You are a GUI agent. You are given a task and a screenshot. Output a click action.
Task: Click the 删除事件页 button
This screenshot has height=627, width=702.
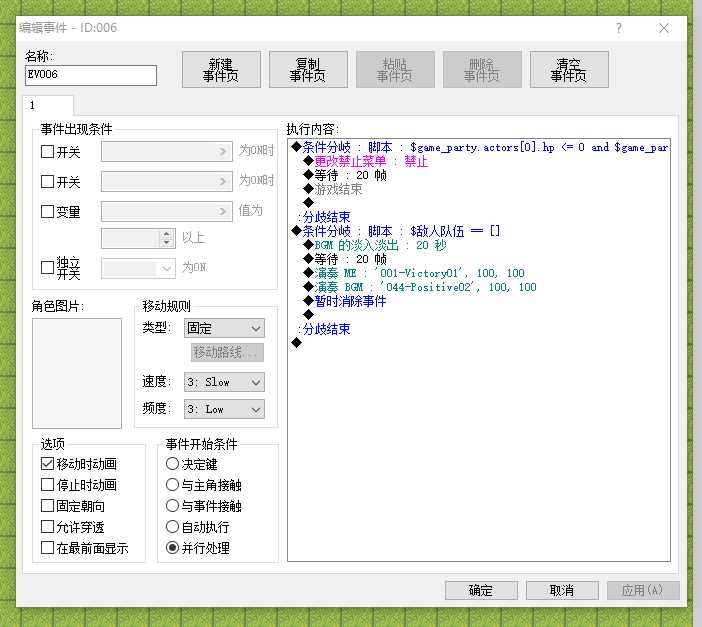coord(482,69)
